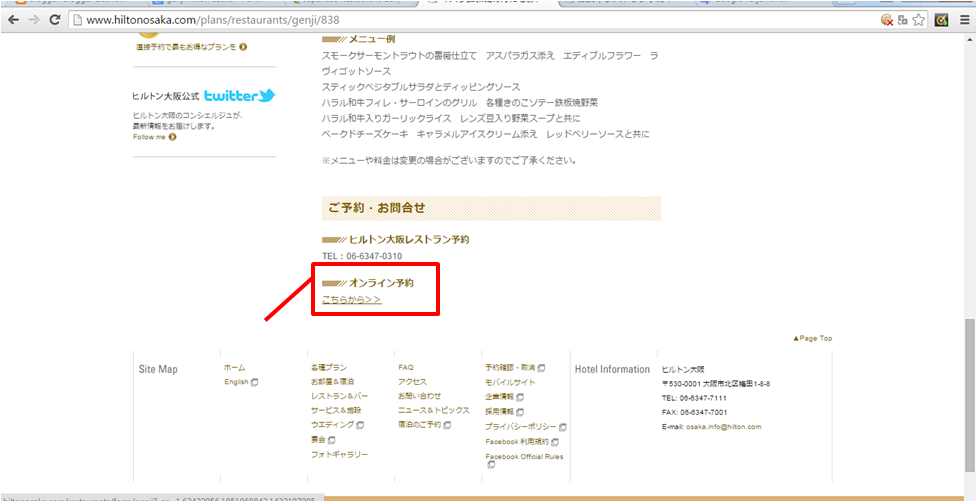Image resolution: width=977 pixels, height=502 pixels.
Task: Click the browser Back arrow
Action: pos(13,20)
